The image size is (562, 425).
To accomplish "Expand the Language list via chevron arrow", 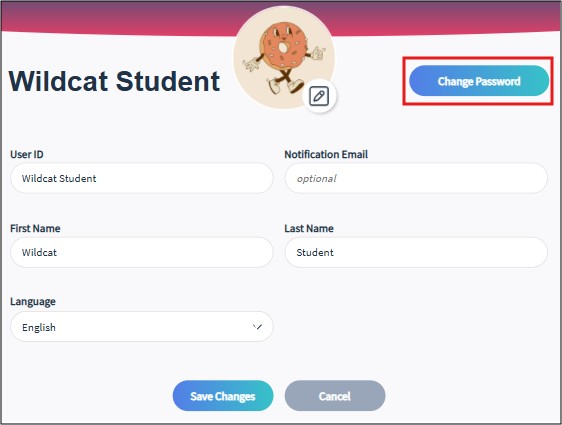I will pos(257,327).
